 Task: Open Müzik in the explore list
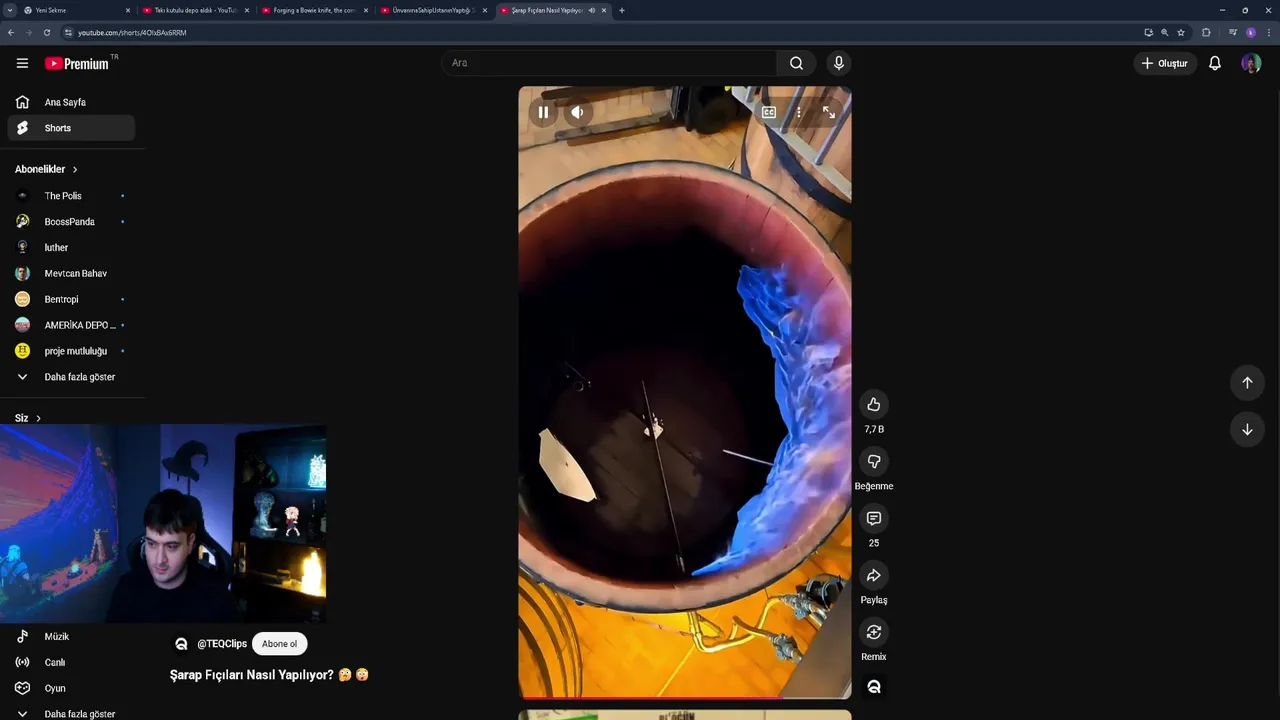tap(71, 636)
